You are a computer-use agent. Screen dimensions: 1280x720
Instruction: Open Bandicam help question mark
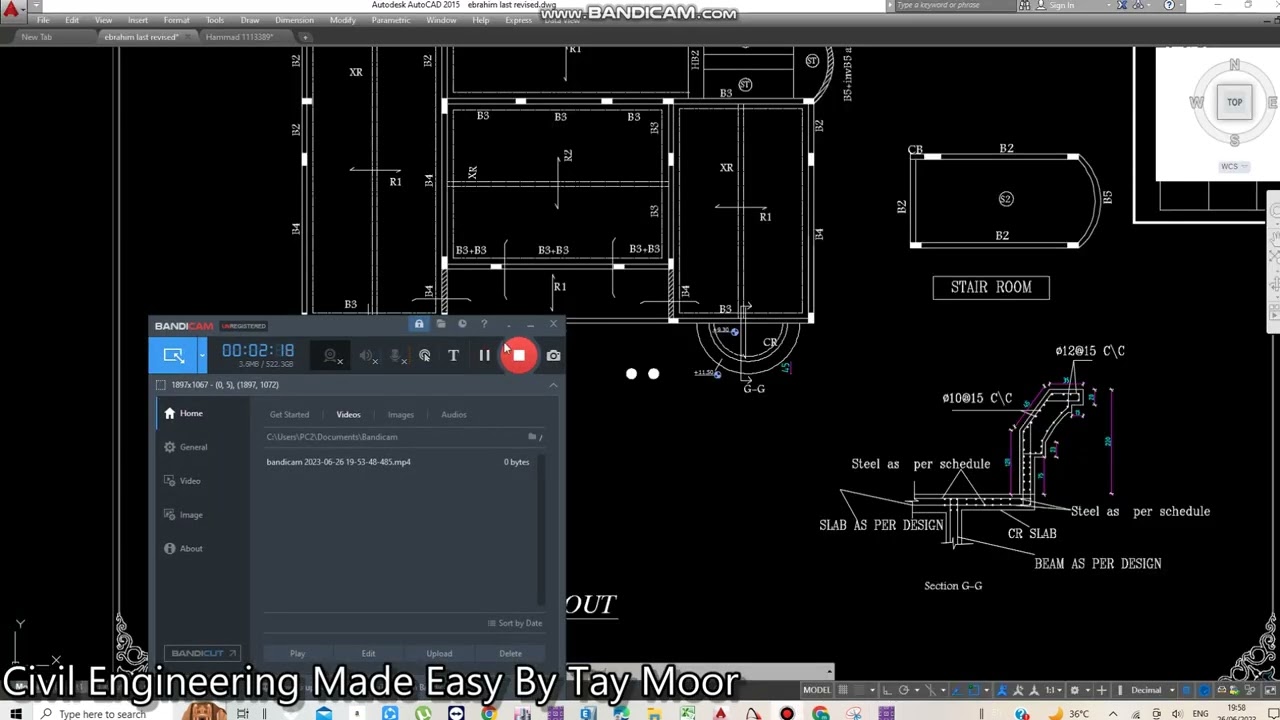tap(484, 324)
